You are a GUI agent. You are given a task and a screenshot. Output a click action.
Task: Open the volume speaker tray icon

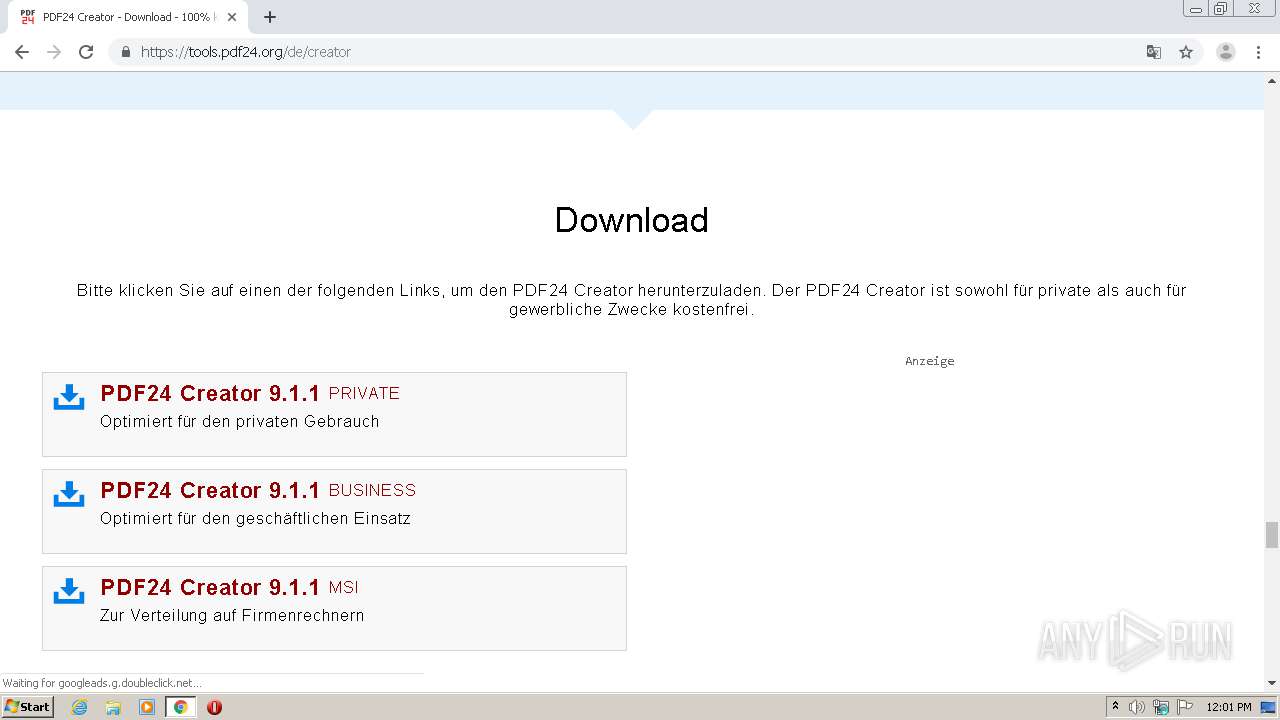(x=1137, y=707)
